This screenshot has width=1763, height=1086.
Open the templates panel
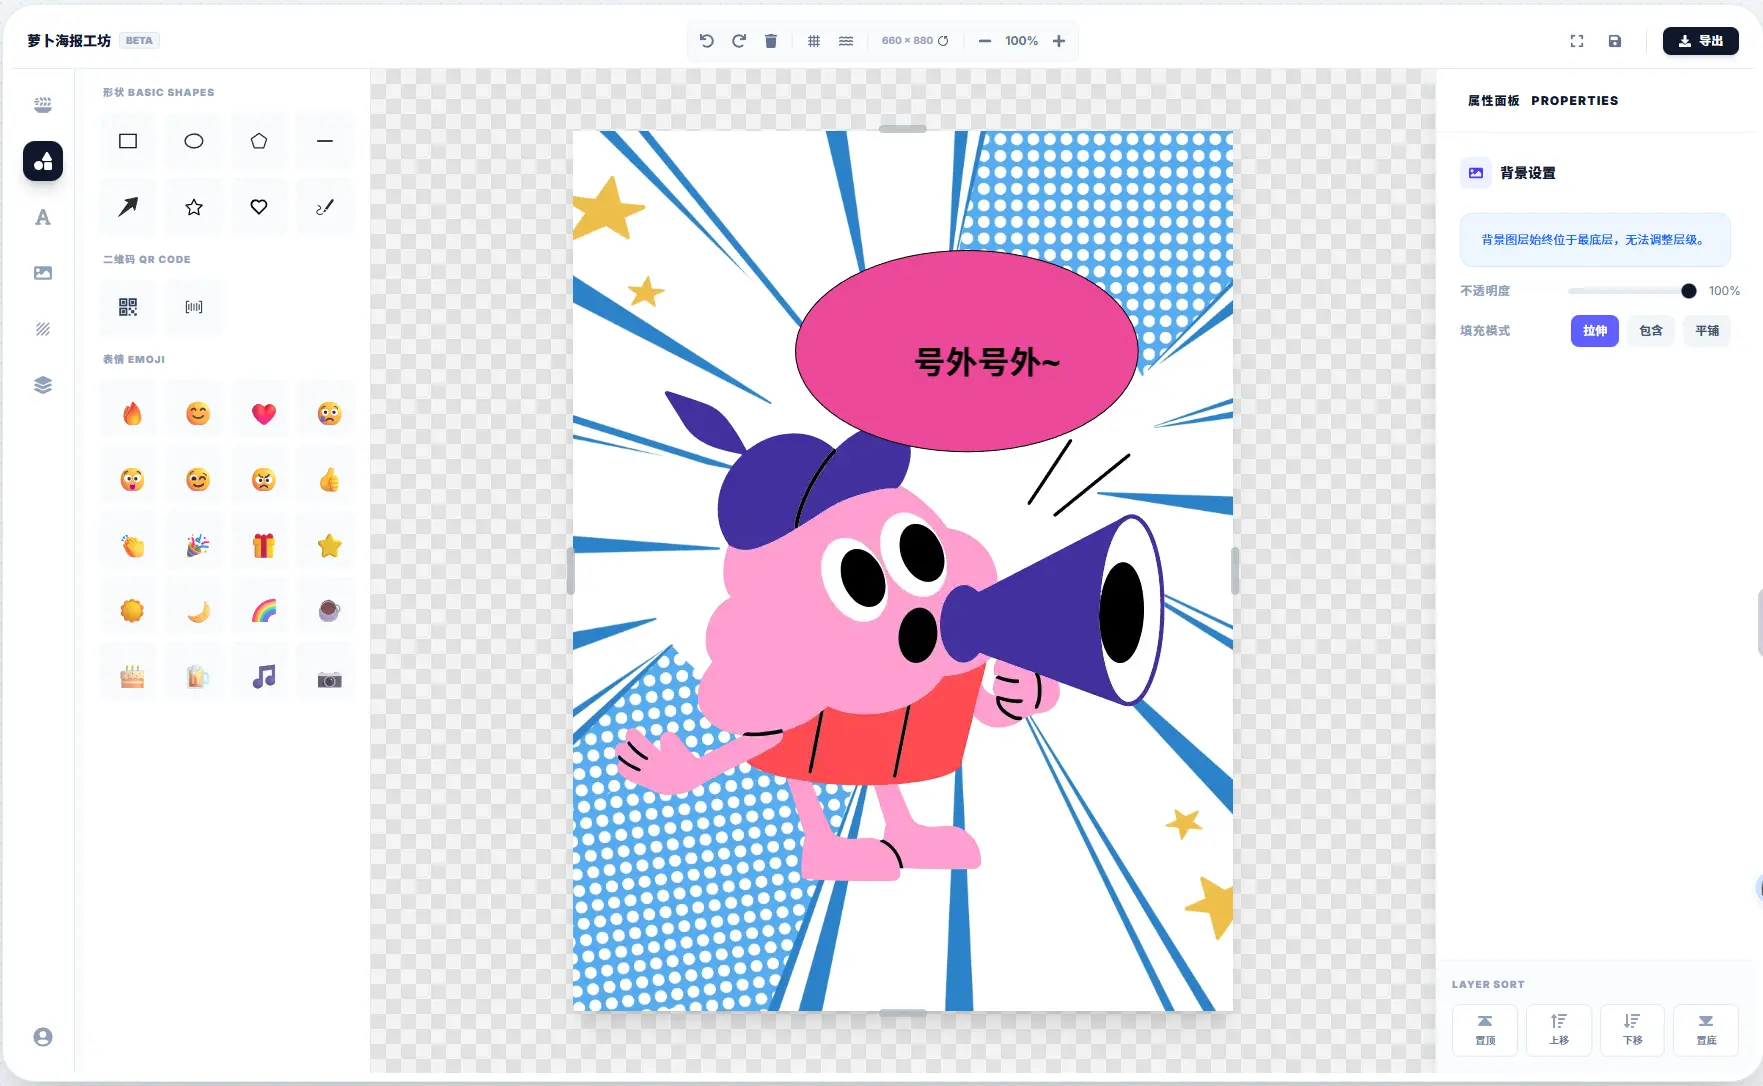(42, 105)
